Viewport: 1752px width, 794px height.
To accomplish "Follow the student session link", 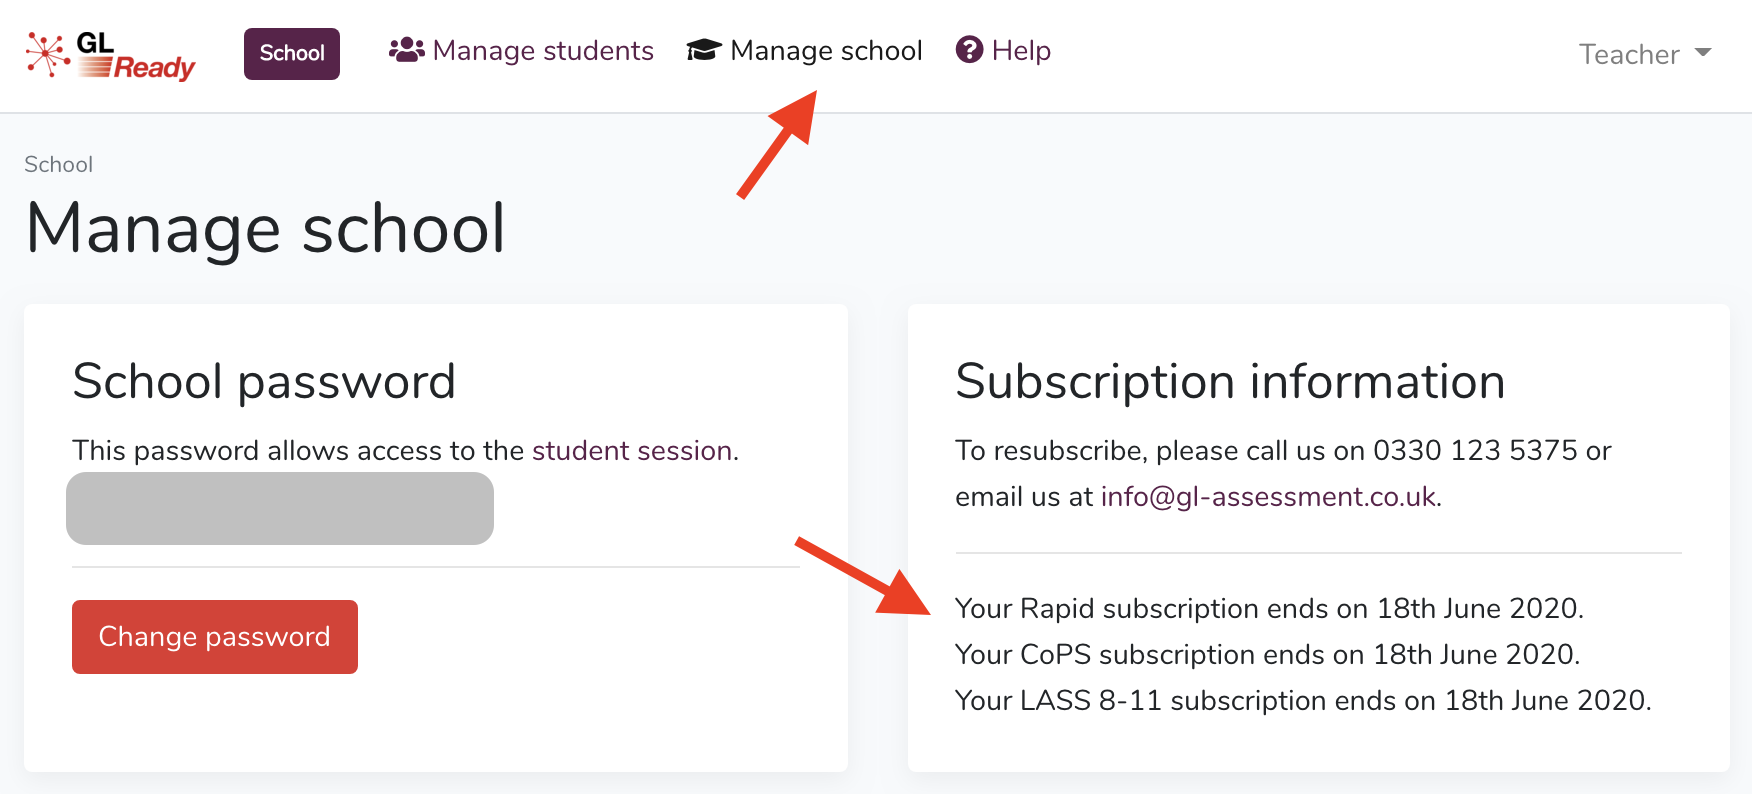I will click(x=632, y=451).
